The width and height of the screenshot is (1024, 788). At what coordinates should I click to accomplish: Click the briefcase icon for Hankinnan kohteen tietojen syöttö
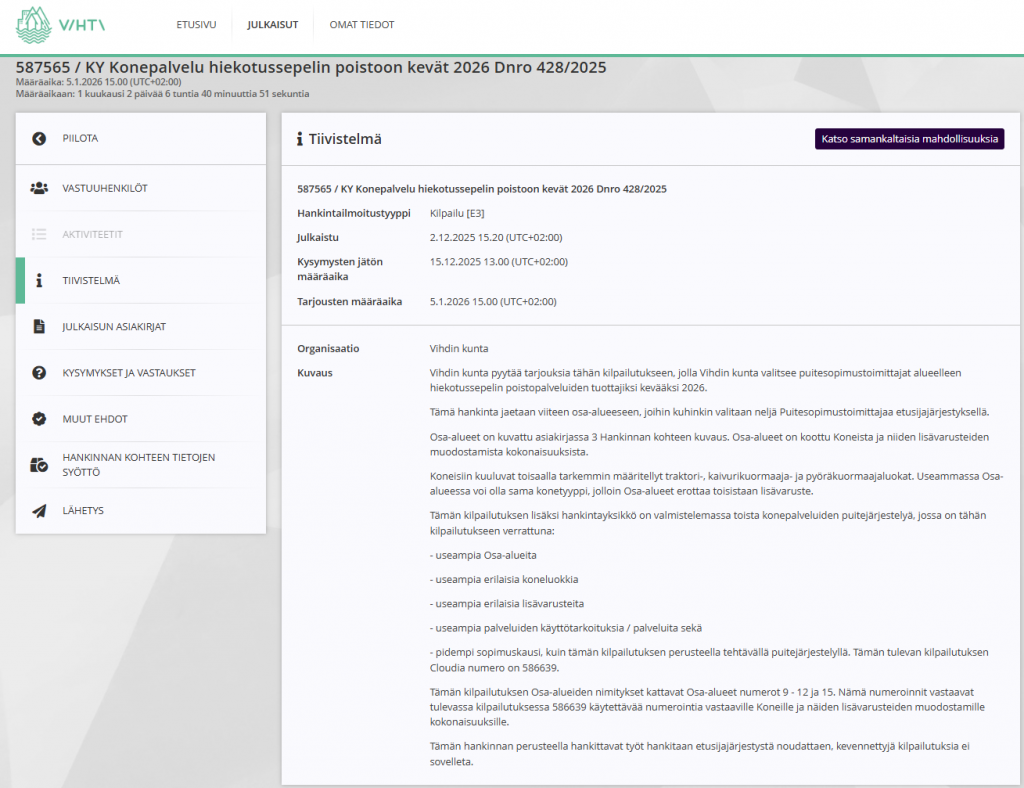point(39,465)
